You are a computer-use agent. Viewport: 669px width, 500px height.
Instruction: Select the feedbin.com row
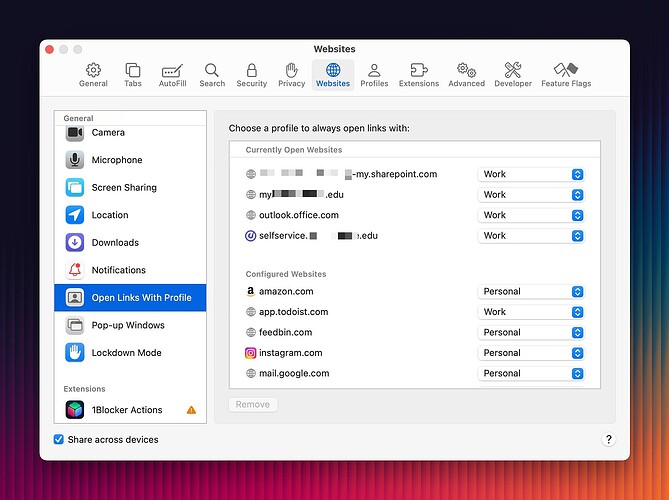point(286,333)
